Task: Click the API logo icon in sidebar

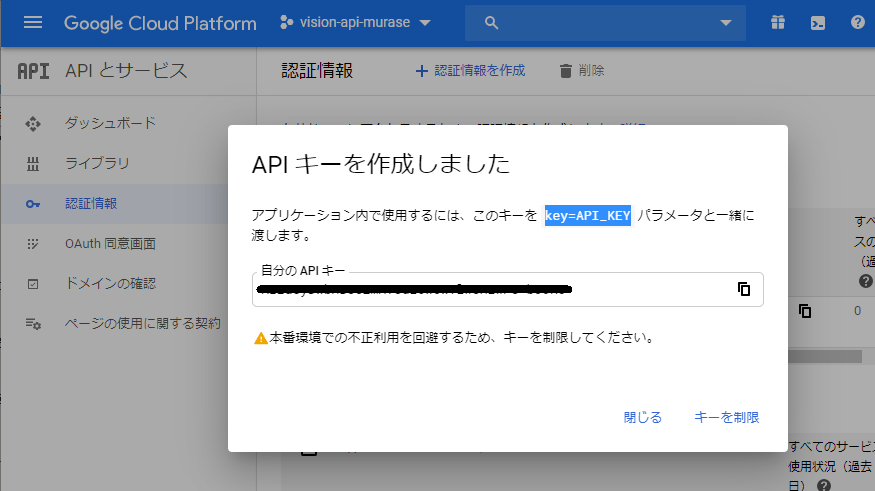Action: [x=33, y=71]
